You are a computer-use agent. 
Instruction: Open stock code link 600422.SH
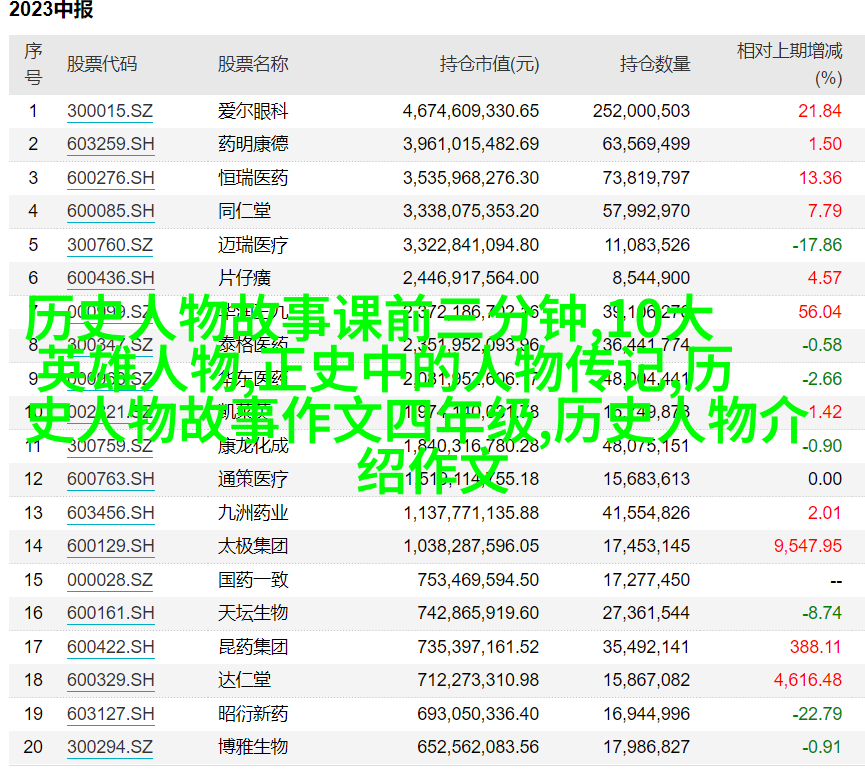[x=110, y=647]
